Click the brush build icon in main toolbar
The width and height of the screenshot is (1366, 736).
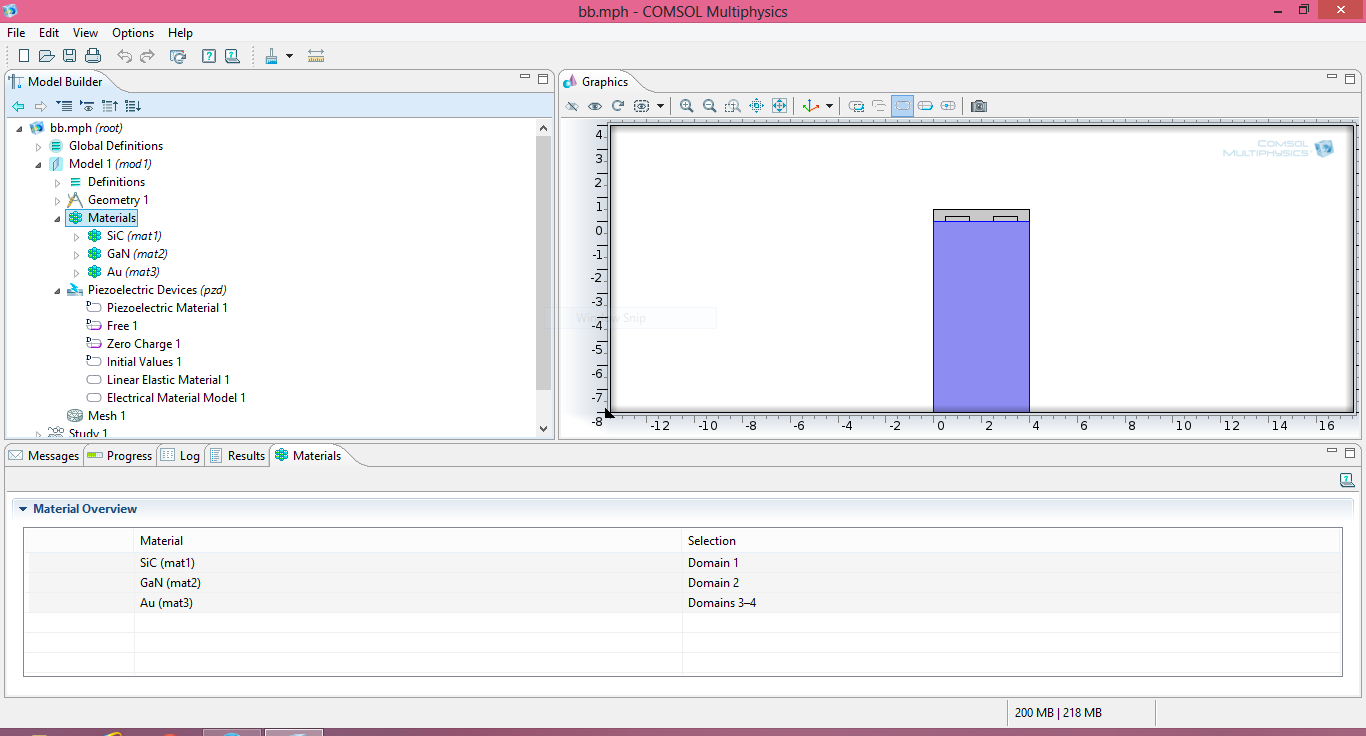click(x=271, y=56)
